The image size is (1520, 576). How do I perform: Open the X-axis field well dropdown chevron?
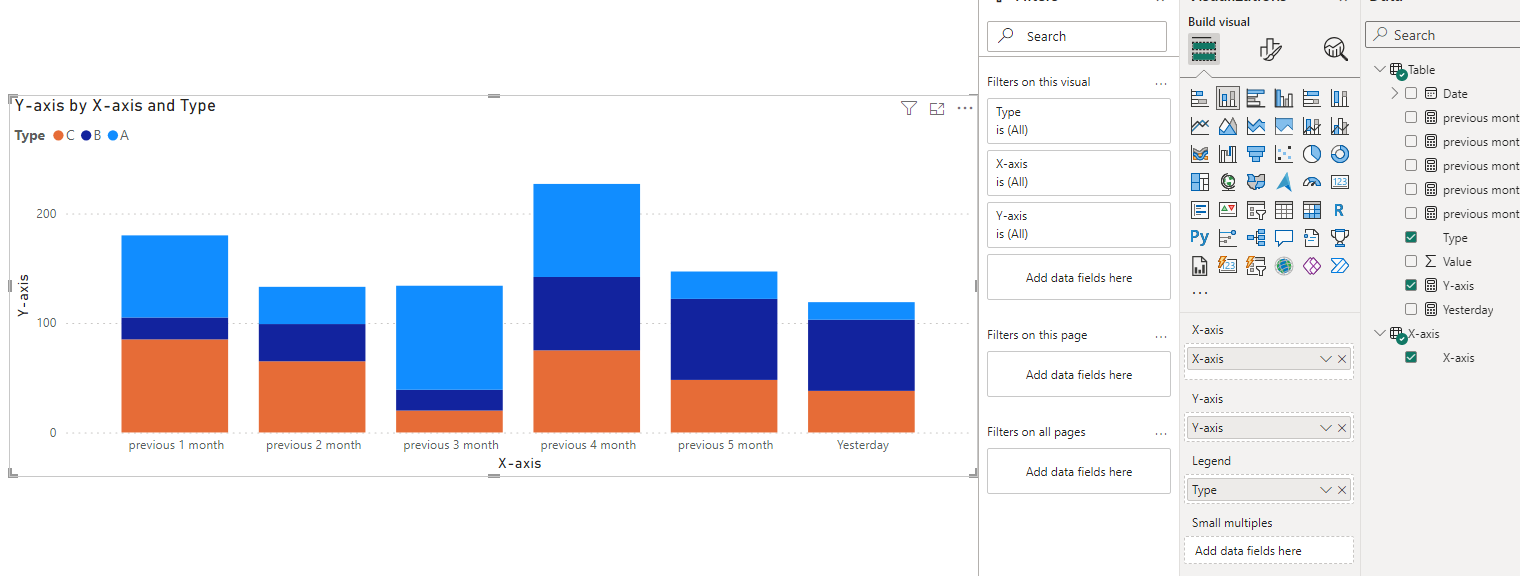tap(1326, 359)
